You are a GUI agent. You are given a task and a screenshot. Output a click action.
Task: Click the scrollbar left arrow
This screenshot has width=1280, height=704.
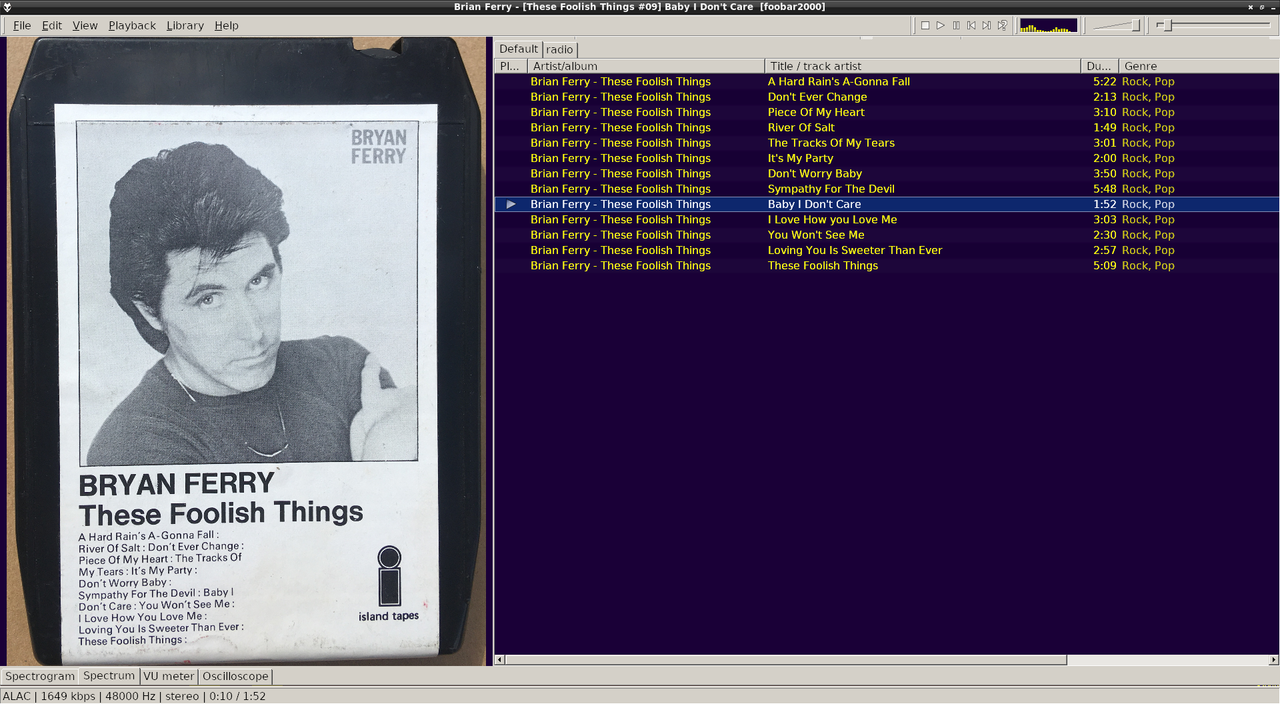click(500, 660)
